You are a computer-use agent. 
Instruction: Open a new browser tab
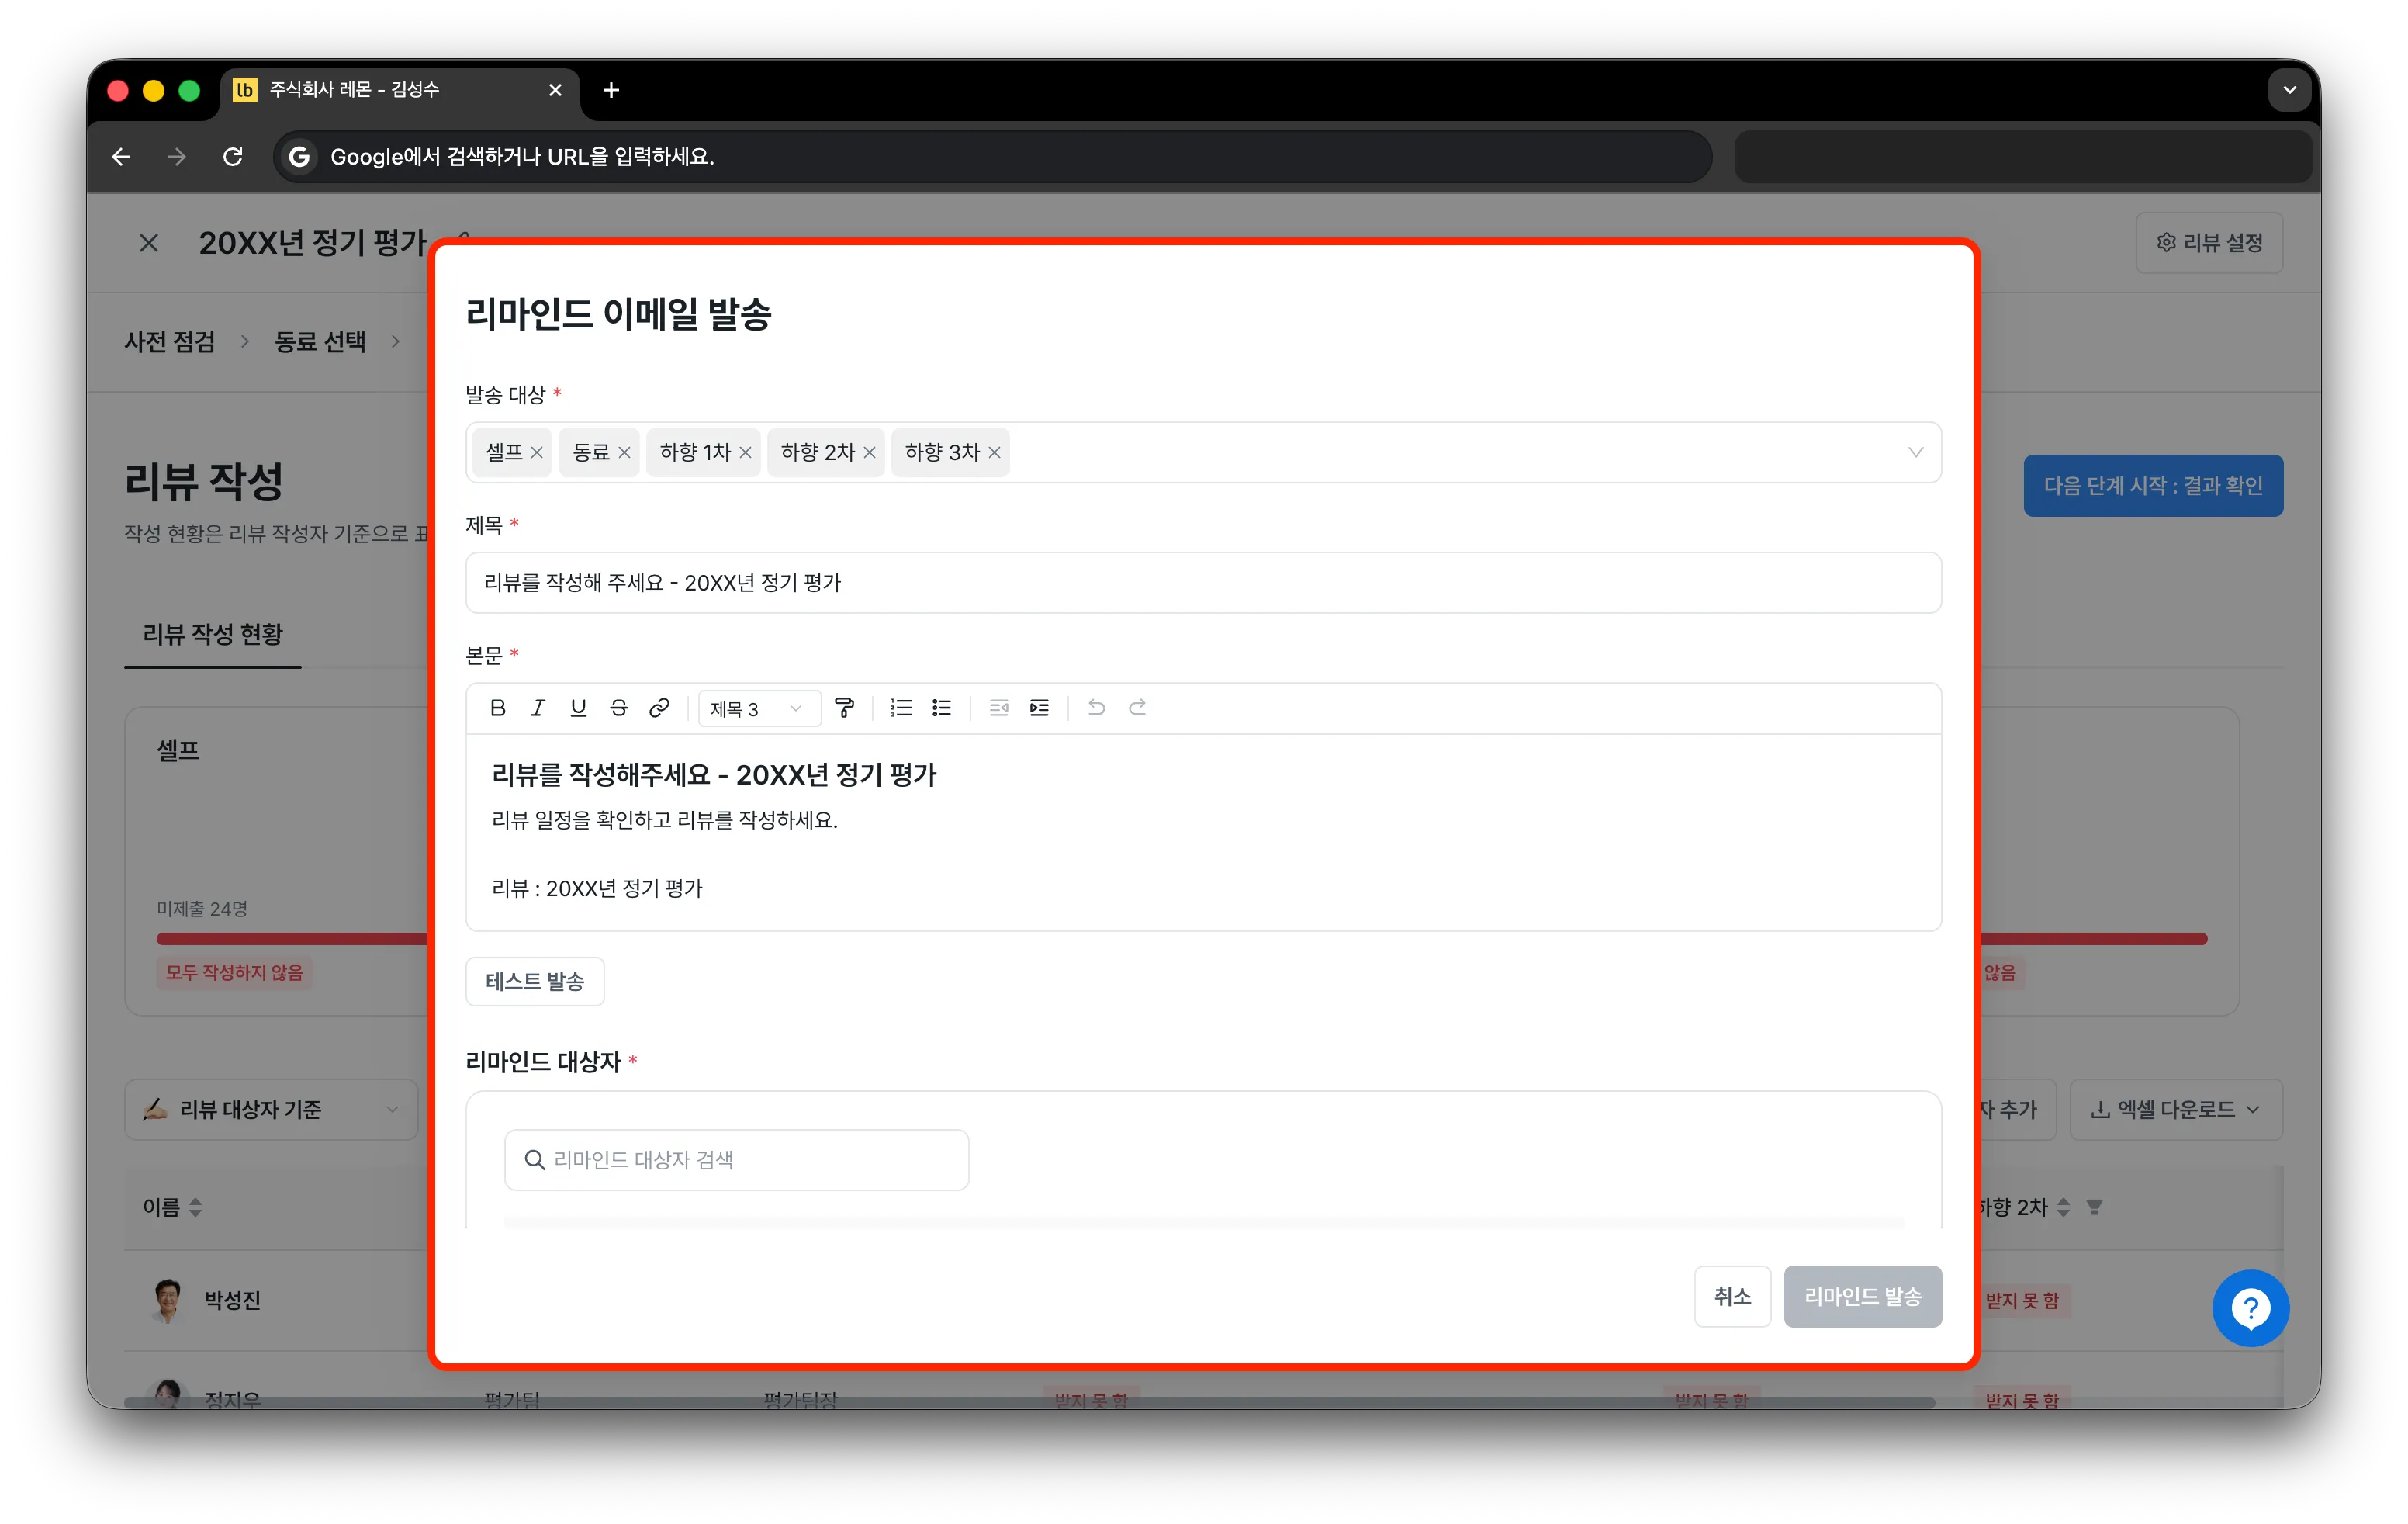click(611, 90)
